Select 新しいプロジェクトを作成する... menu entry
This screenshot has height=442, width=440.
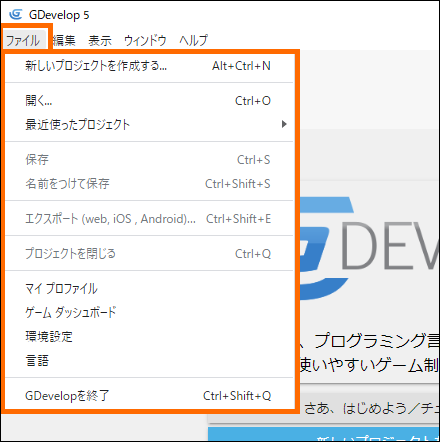click(149, 66)
